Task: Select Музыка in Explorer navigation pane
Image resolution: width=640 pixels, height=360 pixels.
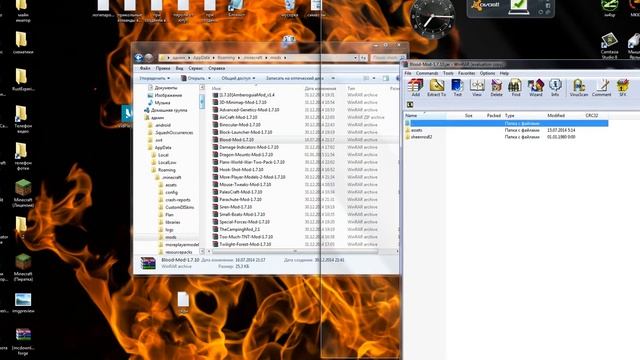Action: [x=162, y=102]
